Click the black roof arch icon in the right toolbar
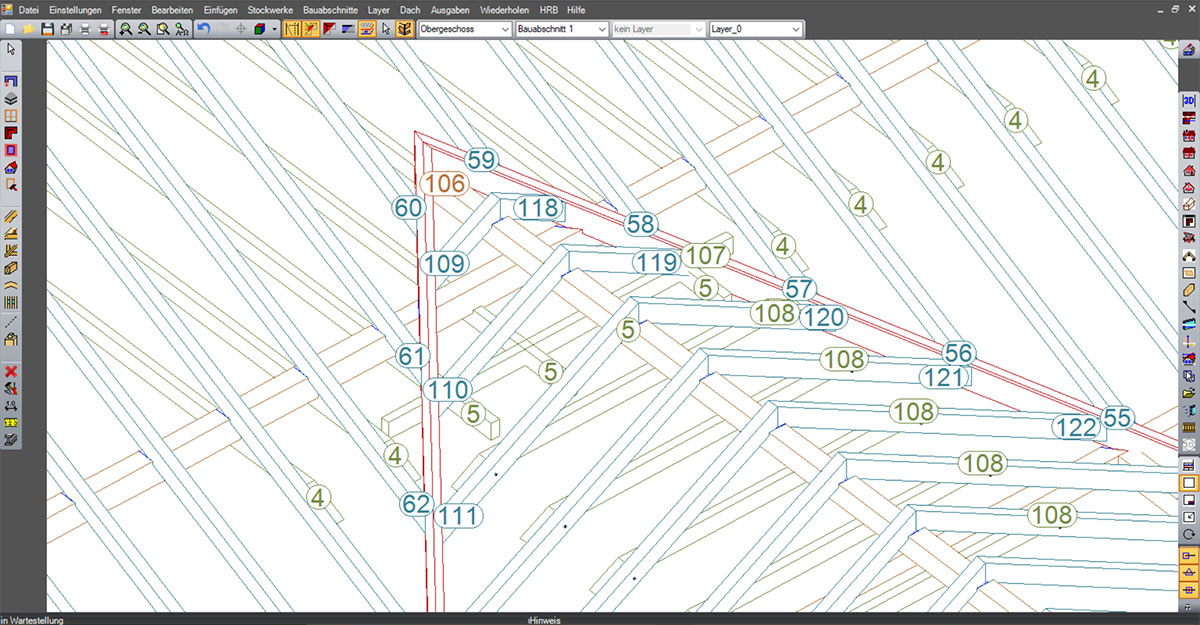This screenshot has width=1200, height=625. (1189, 256)
